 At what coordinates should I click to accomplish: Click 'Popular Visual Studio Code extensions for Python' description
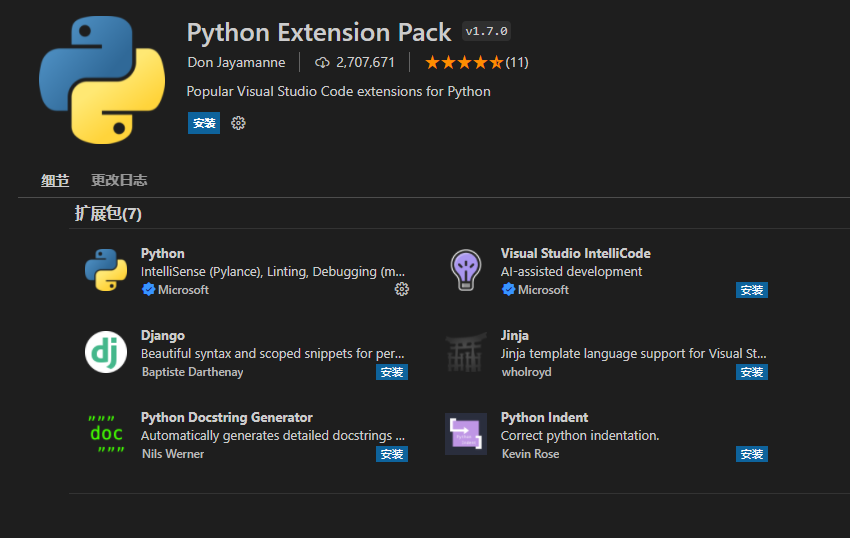pyautogui.click(x=338, y=91)
